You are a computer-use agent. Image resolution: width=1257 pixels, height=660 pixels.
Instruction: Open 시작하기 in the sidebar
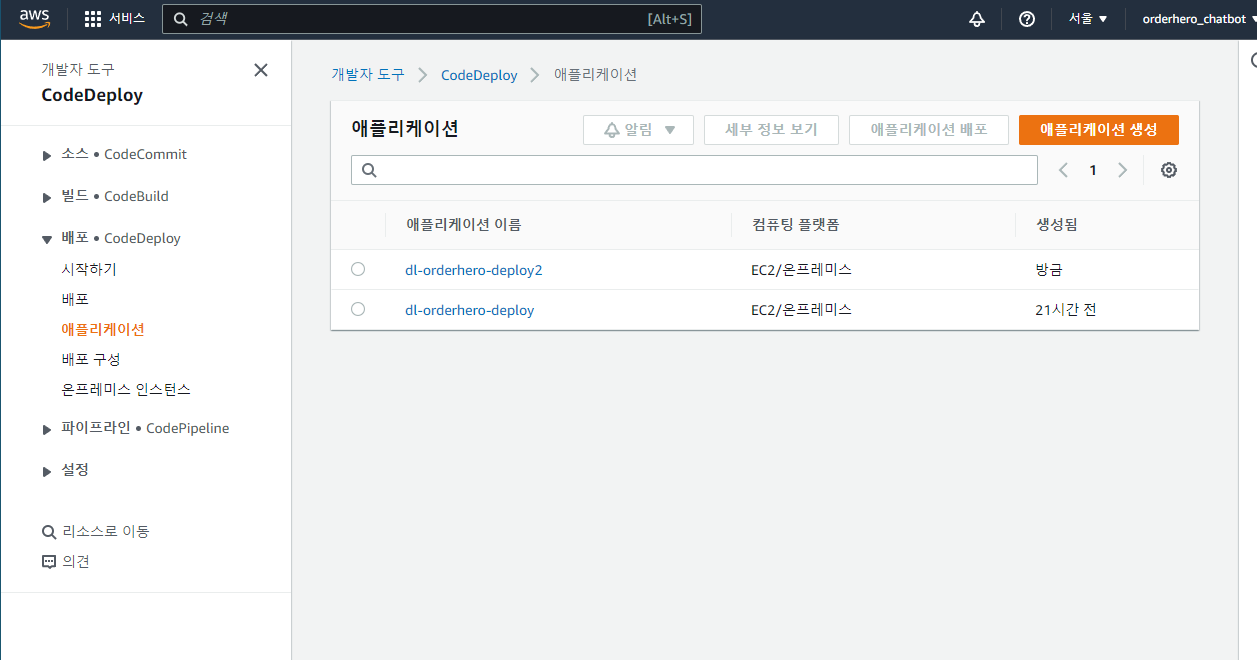[x=89, y=269]
